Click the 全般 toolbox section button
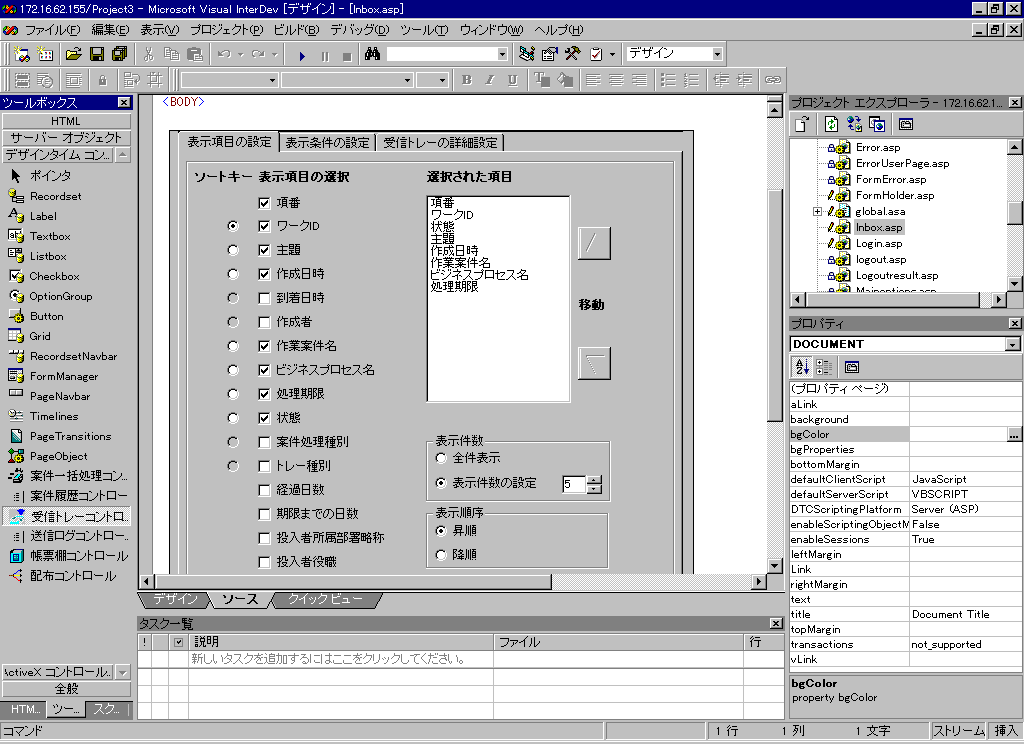The height and width of the screenshot is (744, 1024). tap(66, 688)
